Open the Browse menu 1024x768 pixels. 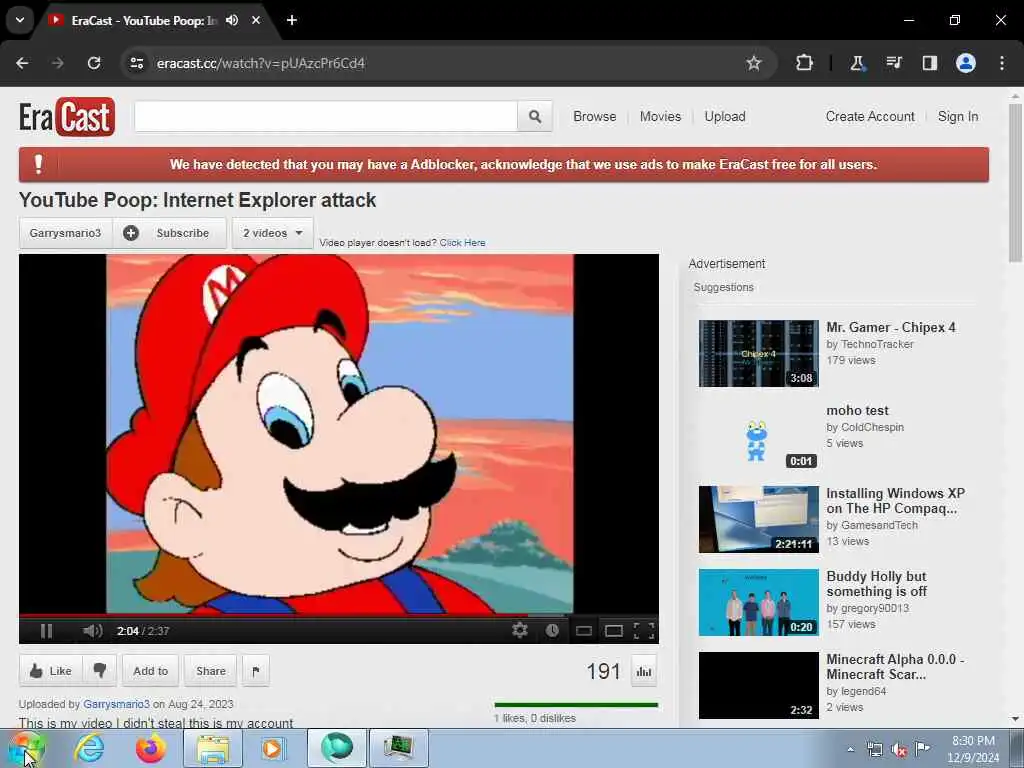pos(594,116)
